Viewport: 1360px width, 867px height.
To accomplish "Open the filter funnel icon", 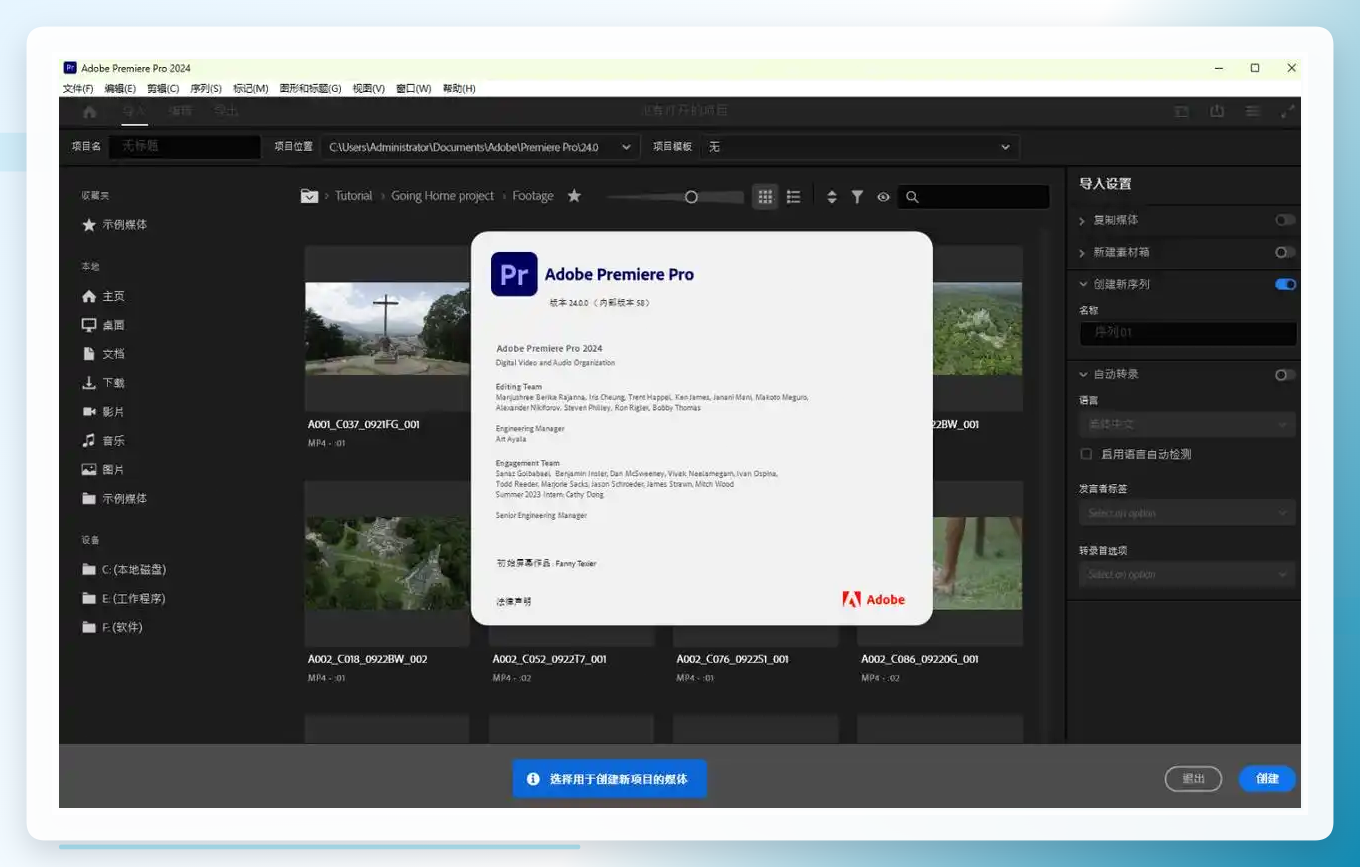I will click(x=857, y=197).
